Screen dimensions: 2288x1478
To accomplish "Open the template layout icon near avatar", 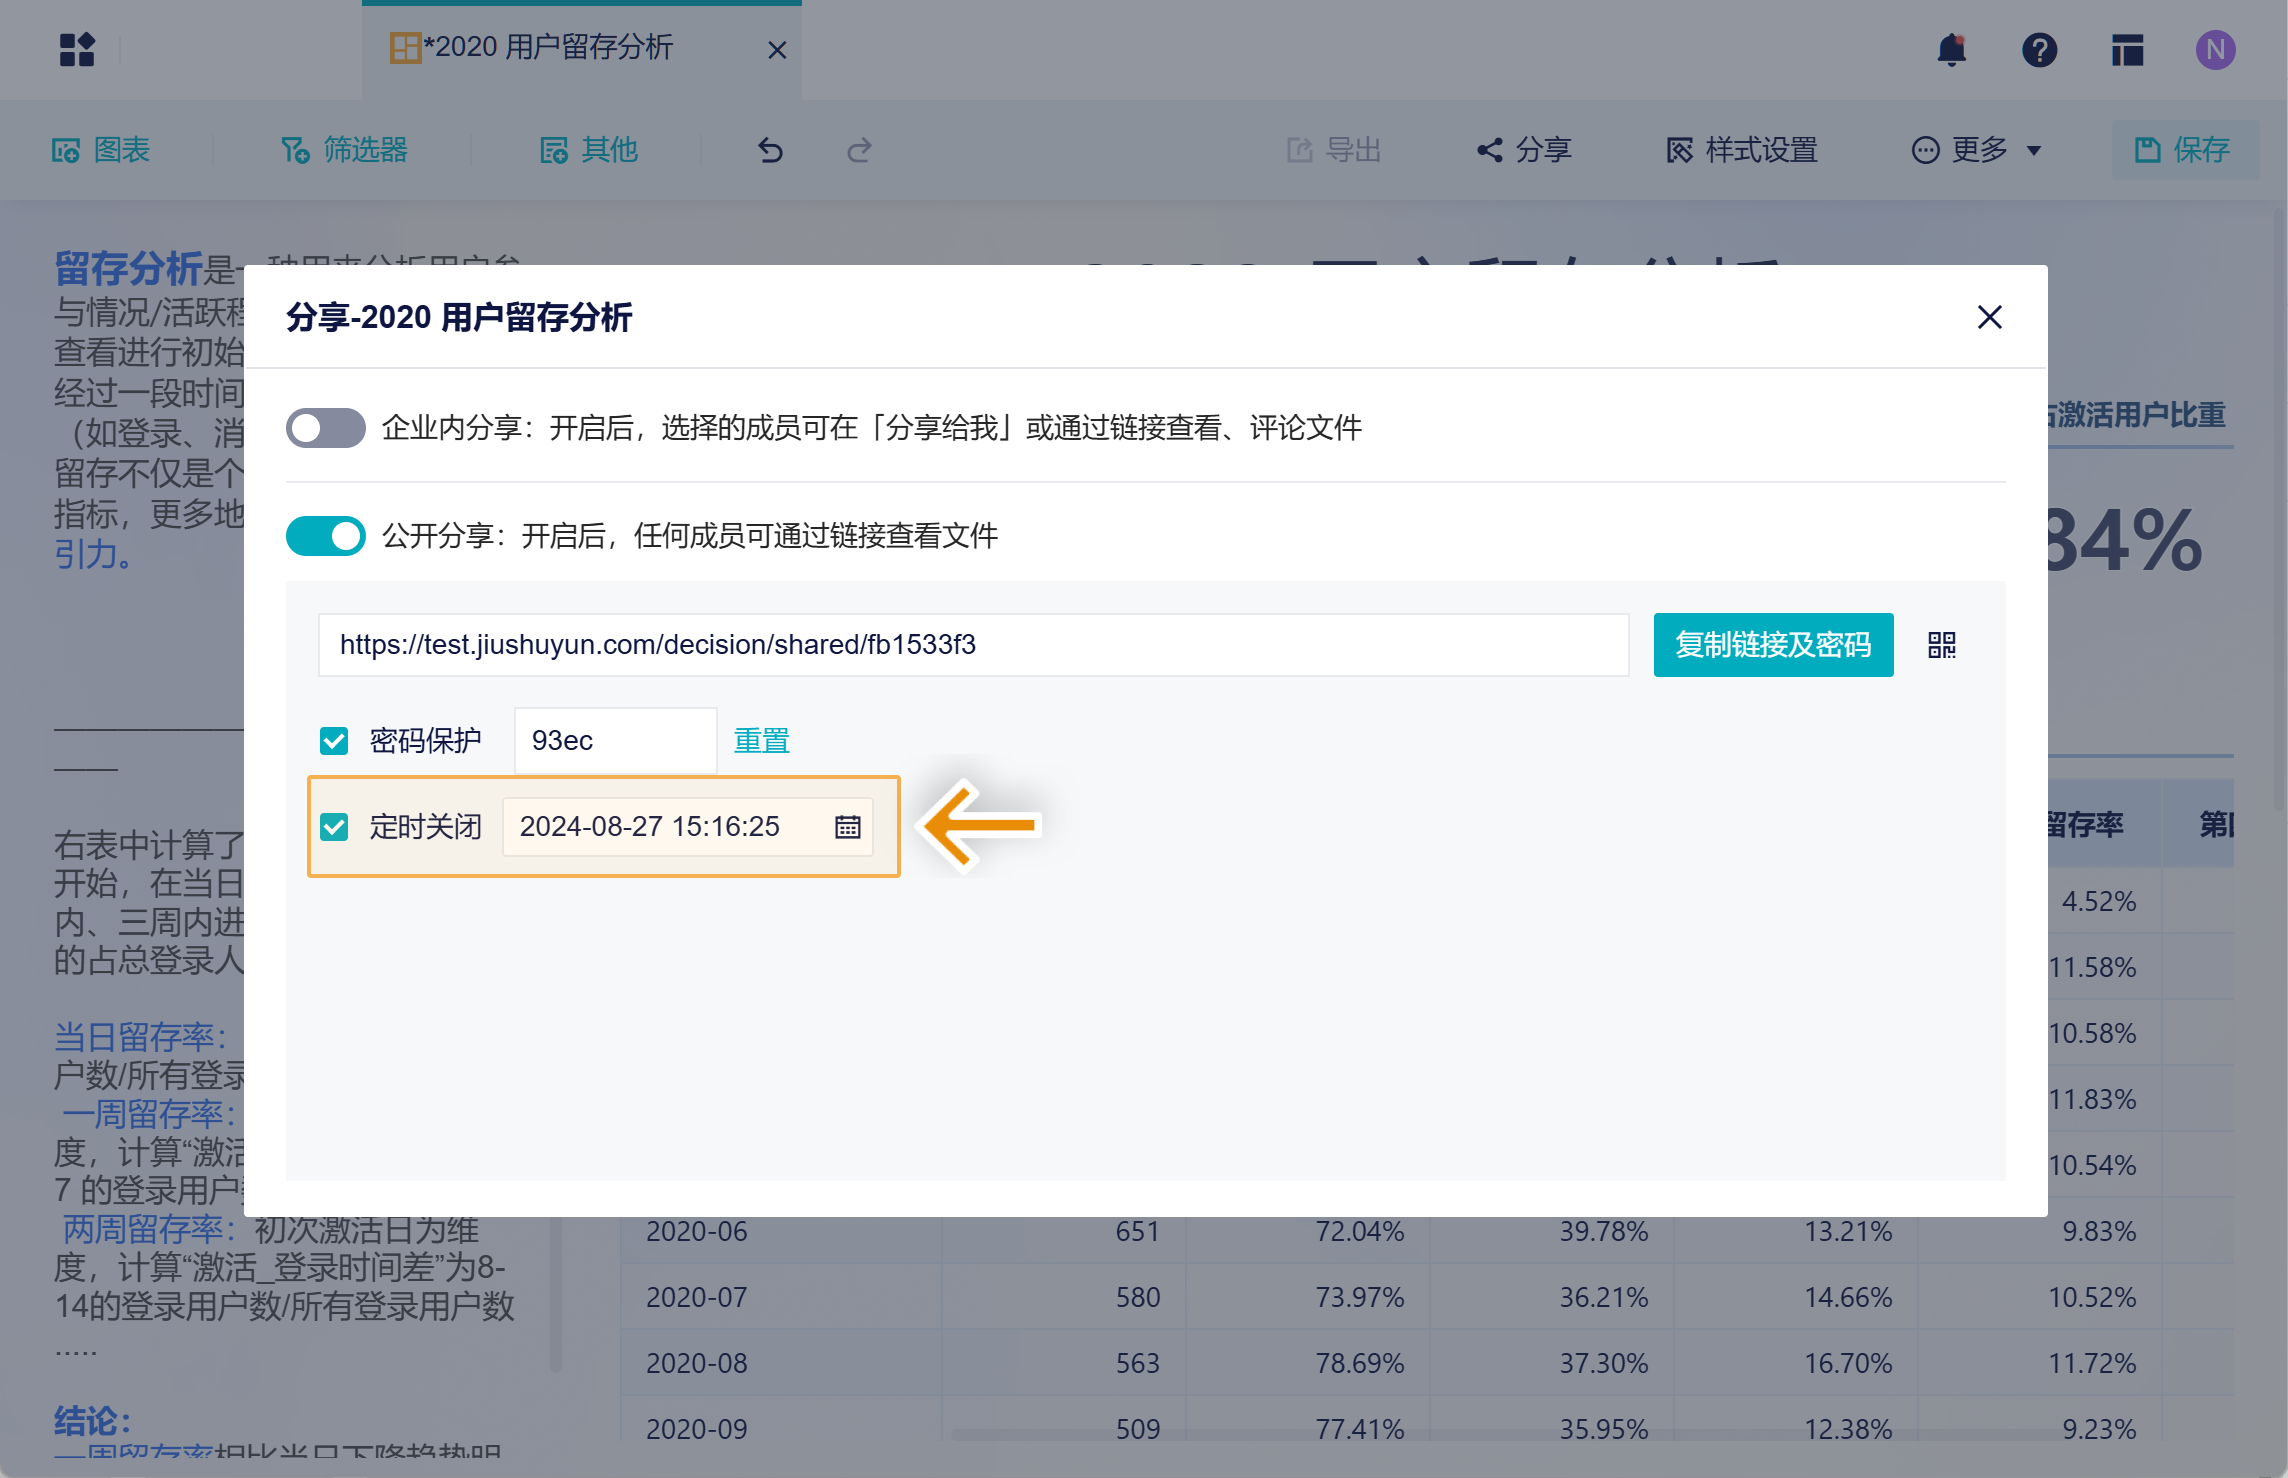I will [2127, 49].
